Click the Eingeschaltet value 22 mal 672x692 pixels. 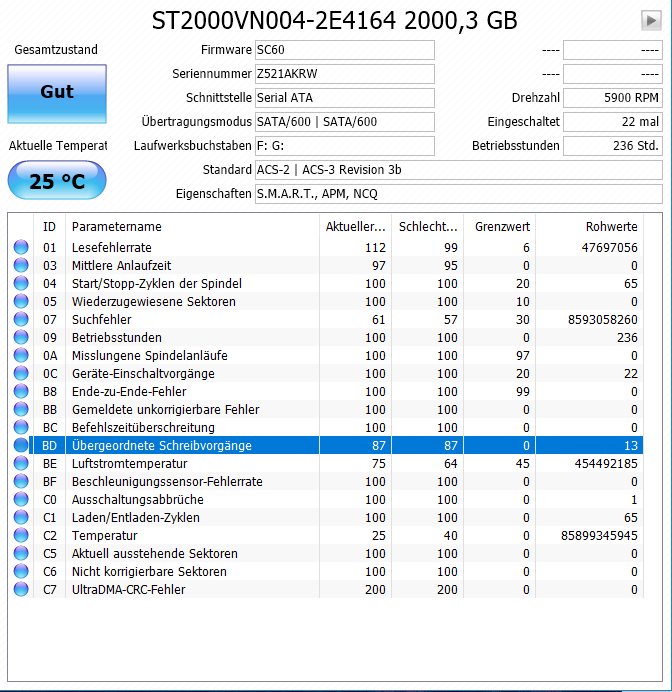tap(613, 122)
